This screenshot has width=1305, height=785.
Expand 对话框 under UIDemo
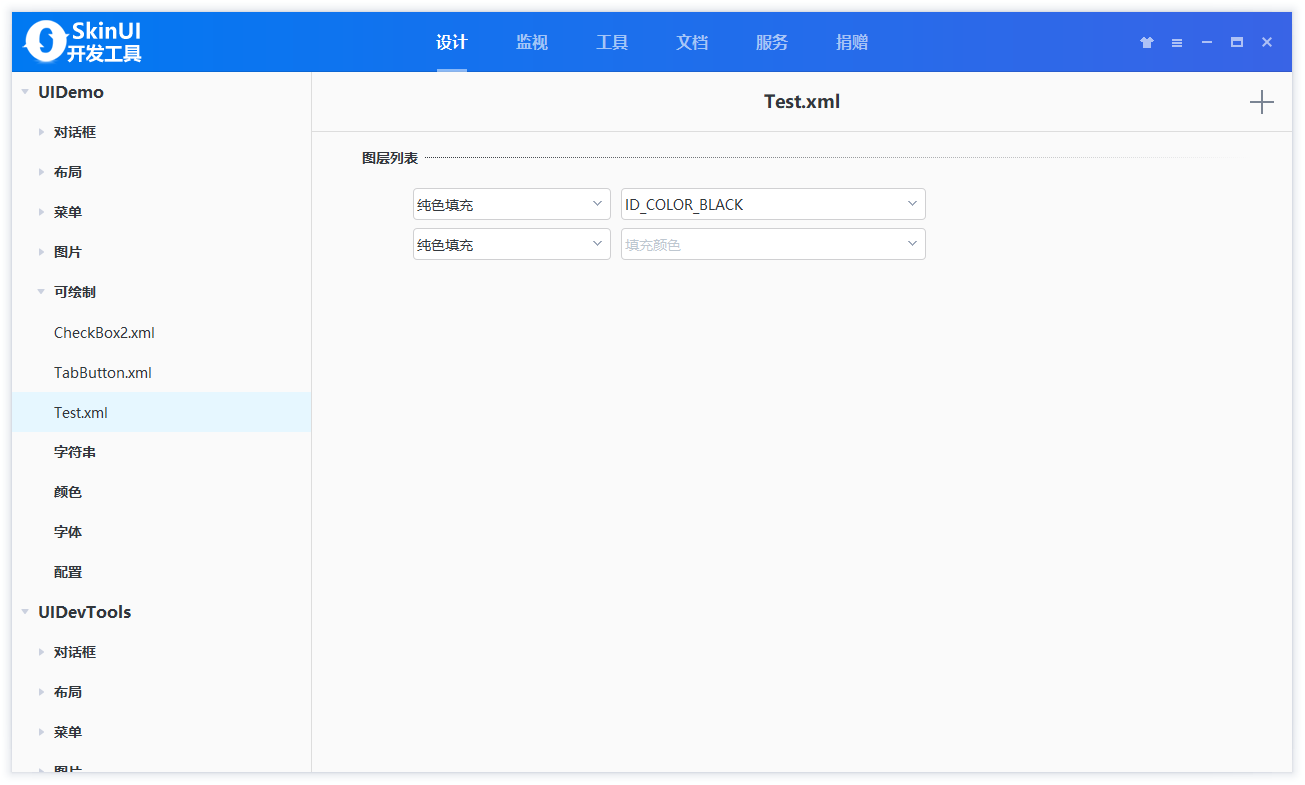pos(41,132)
